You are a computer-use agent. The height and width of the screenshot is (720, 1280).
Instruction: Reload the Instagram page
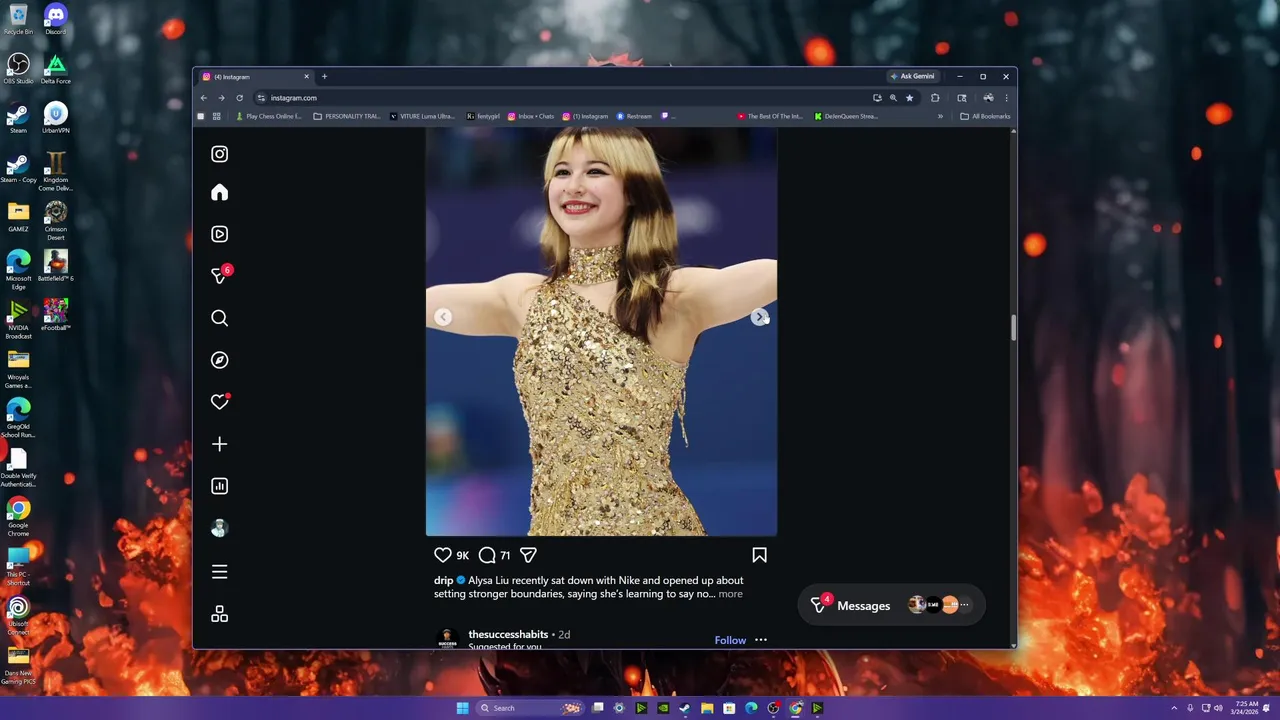tap(239, 98)
